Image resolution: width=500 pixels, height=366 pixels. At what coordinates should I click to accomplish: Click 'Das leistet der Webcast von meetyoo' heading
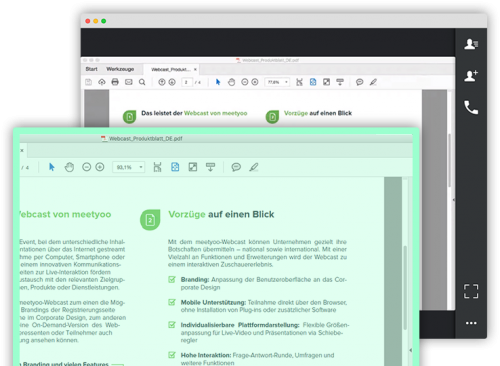coord(194,113)
